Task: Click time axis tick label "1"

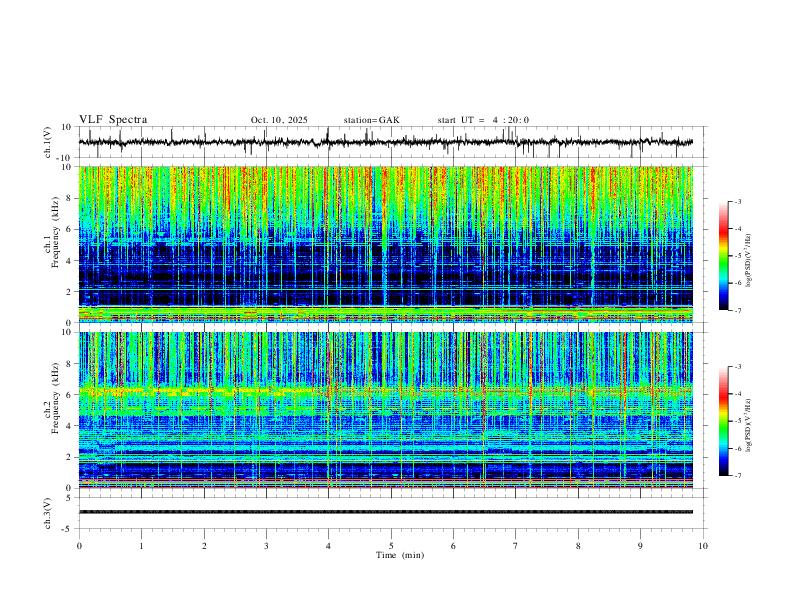Action: 141,546
